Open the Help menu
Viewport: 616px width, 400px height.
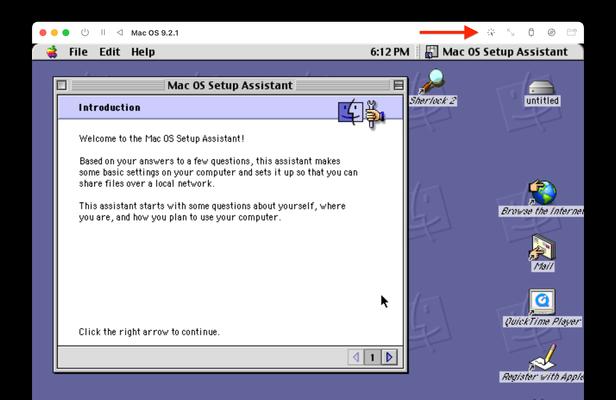click(143, 52)
